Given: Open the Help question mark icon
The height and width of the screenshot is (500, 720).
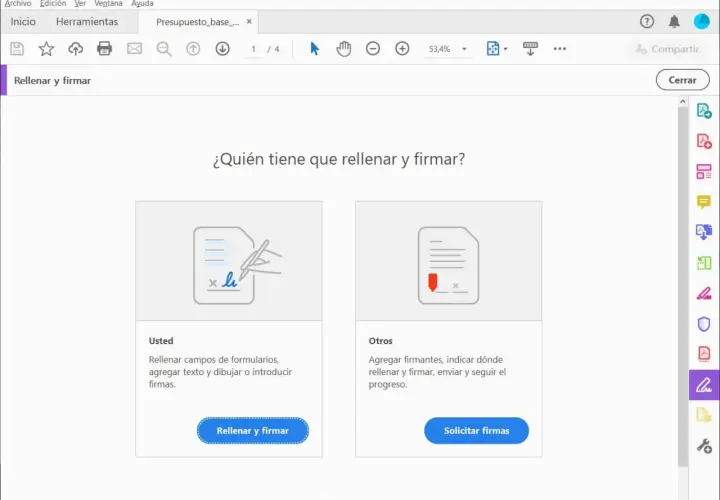Looking at the screenshot, I should [x=647, y=21].
